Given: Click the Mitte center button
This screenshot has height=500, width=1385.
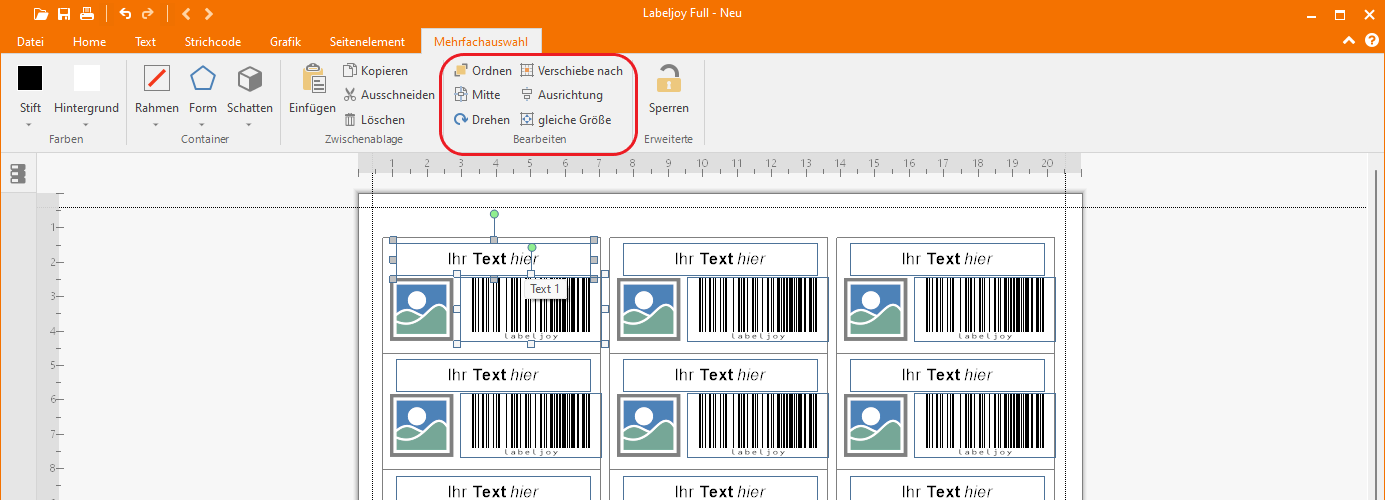Looking at the screenshot, I should coord(477,95).
